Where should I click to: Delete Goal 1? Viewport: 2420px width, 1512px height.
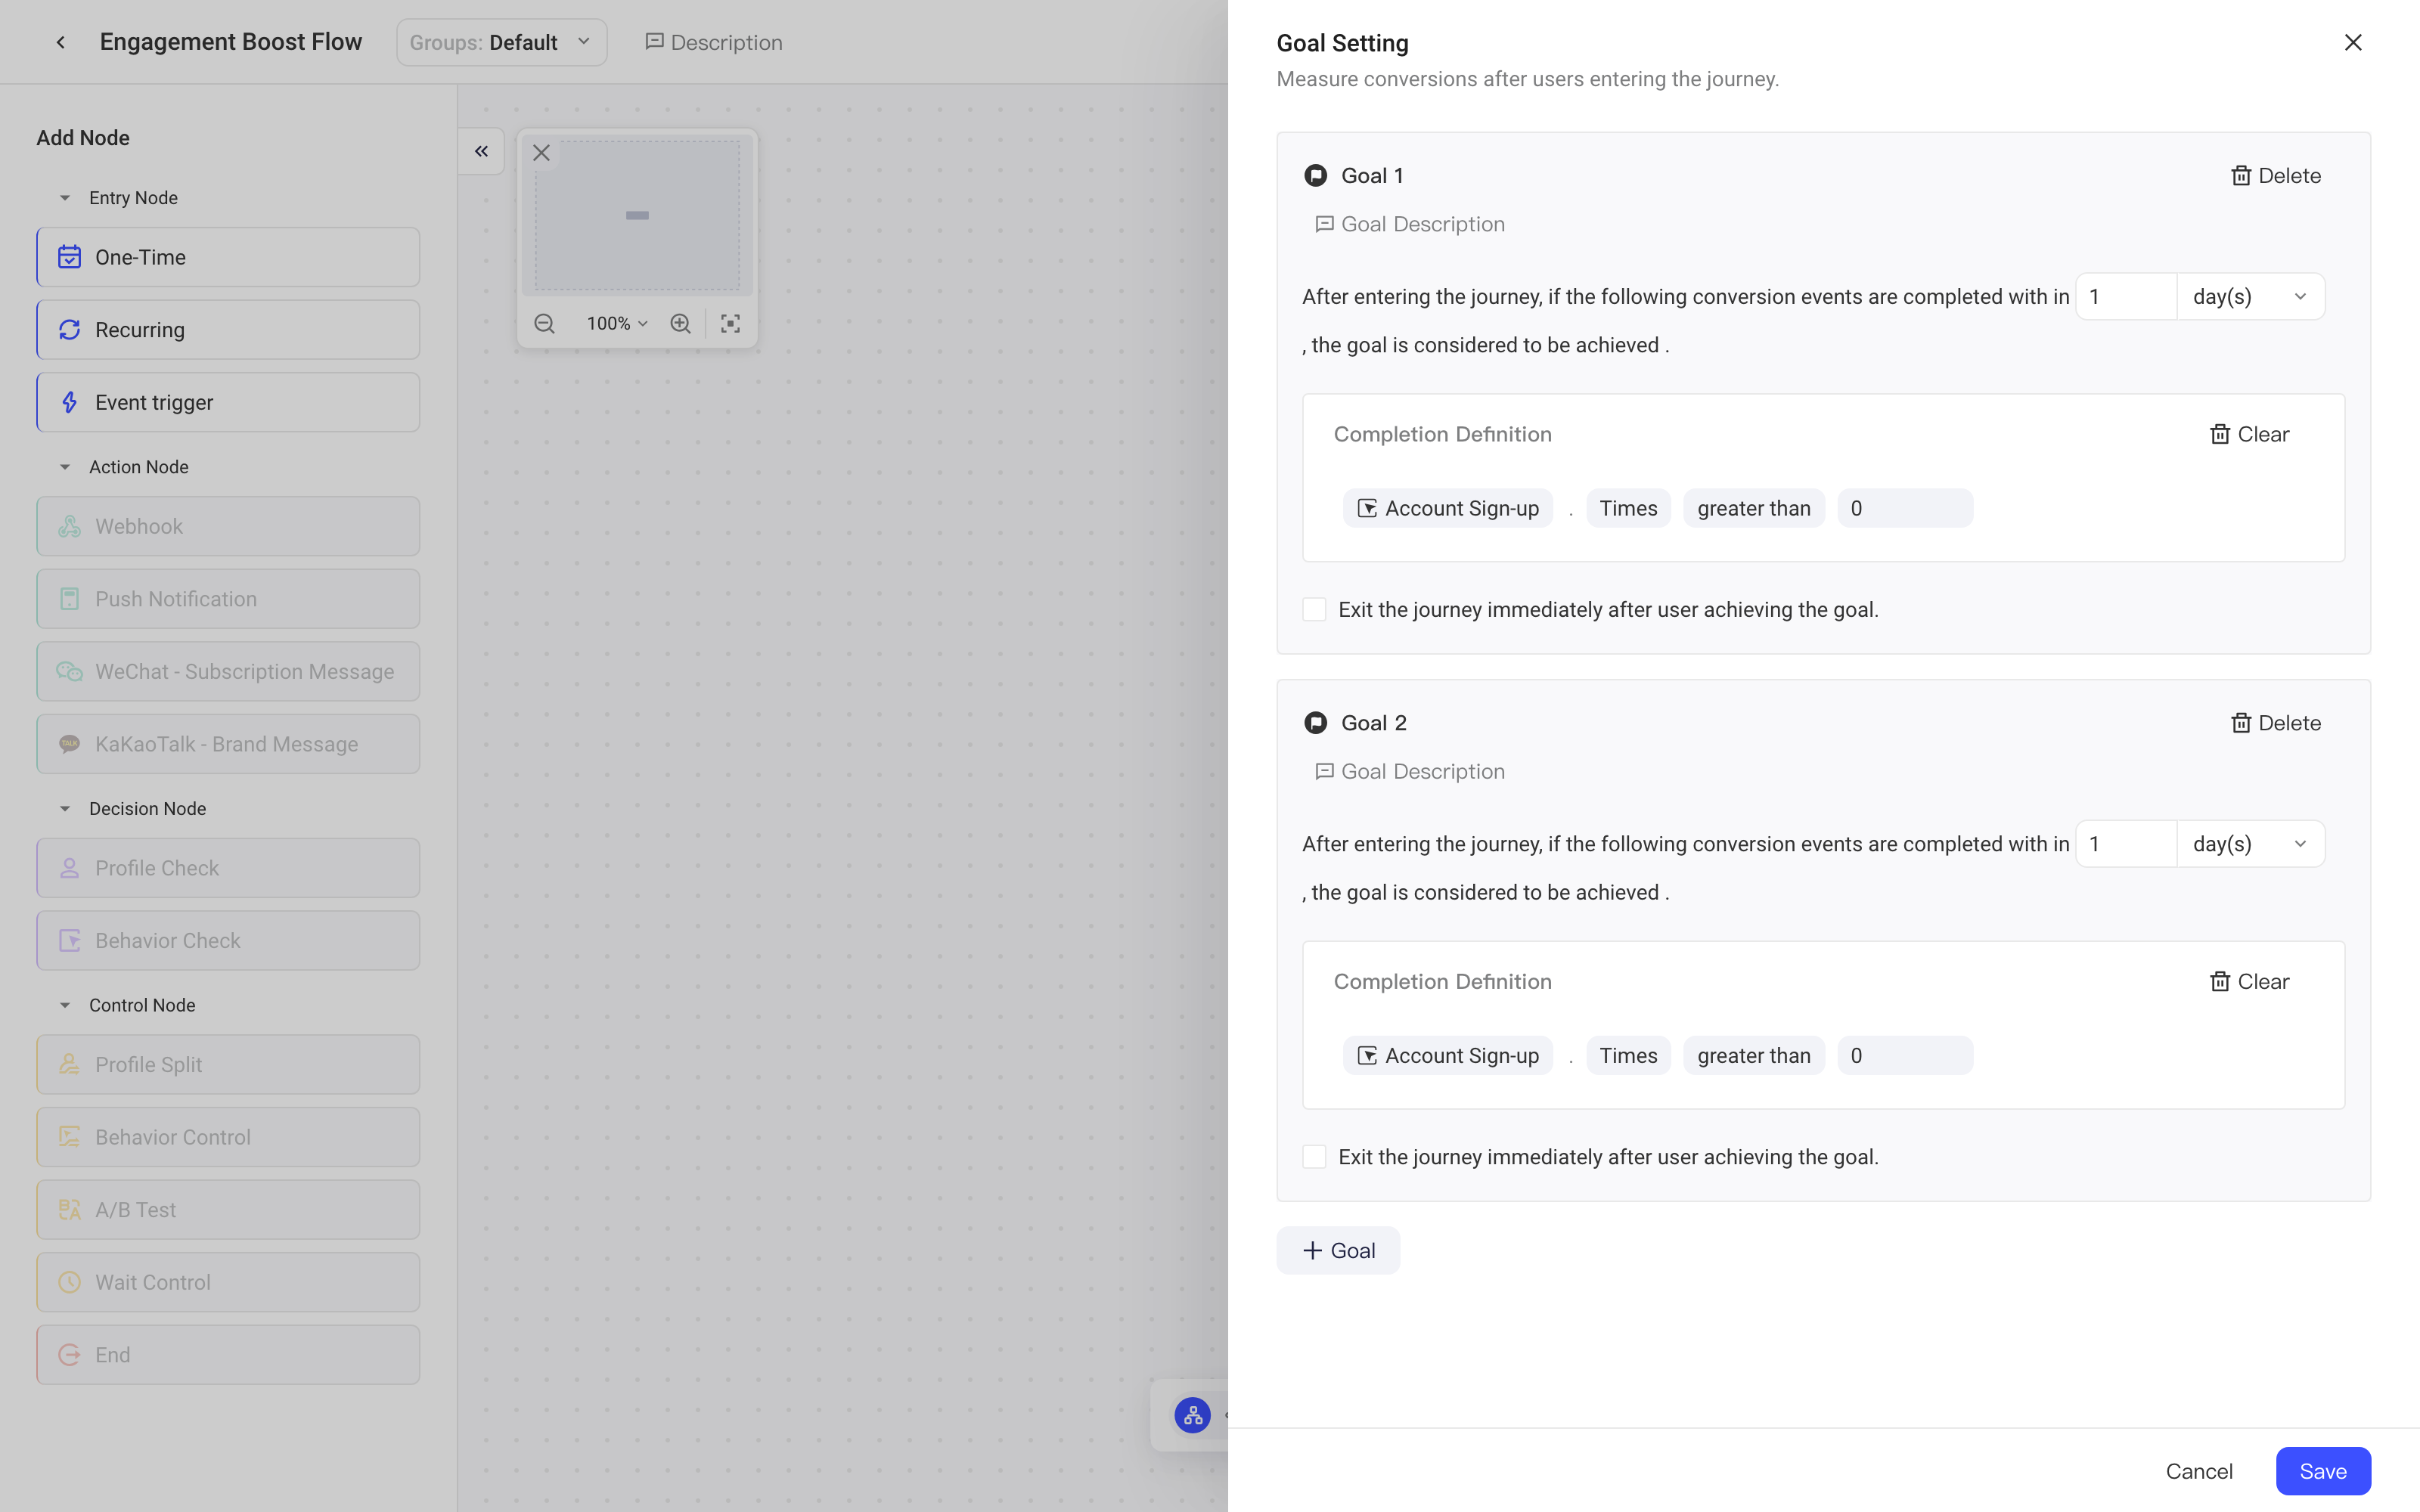(2276, 176)
